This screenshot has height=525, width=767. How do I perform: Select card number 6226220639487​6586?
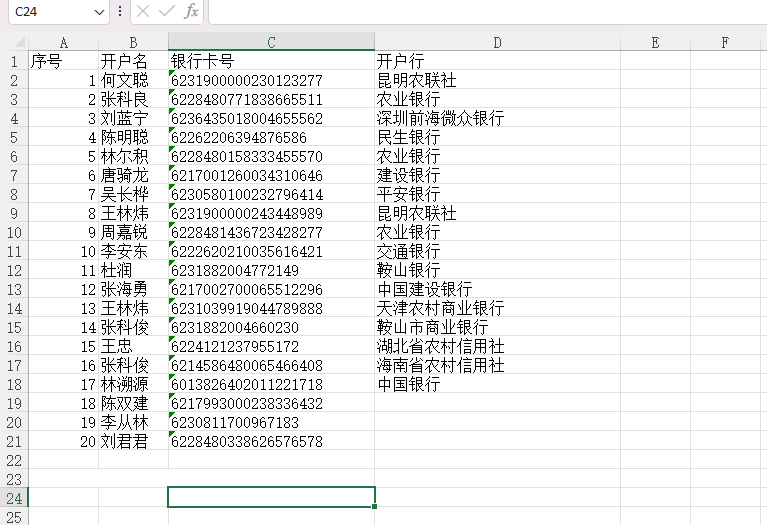[x=271, y=137]
